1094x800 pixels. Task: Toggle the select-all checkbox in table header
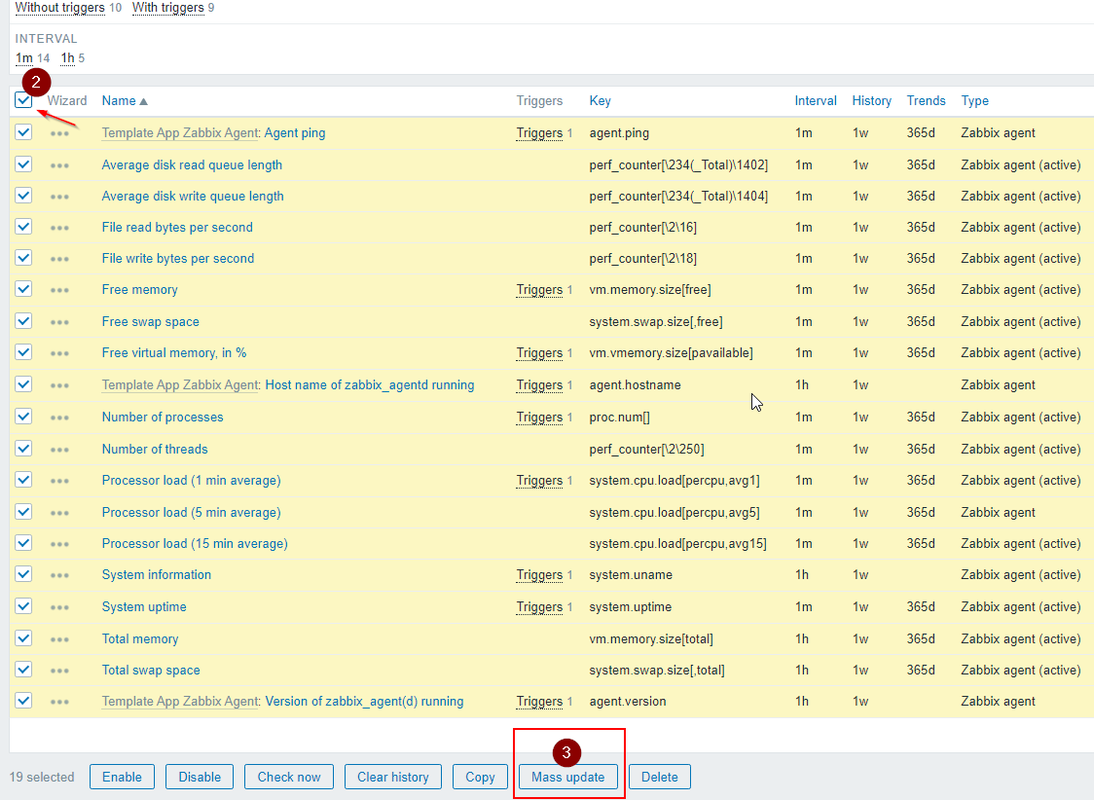point(23,100)
